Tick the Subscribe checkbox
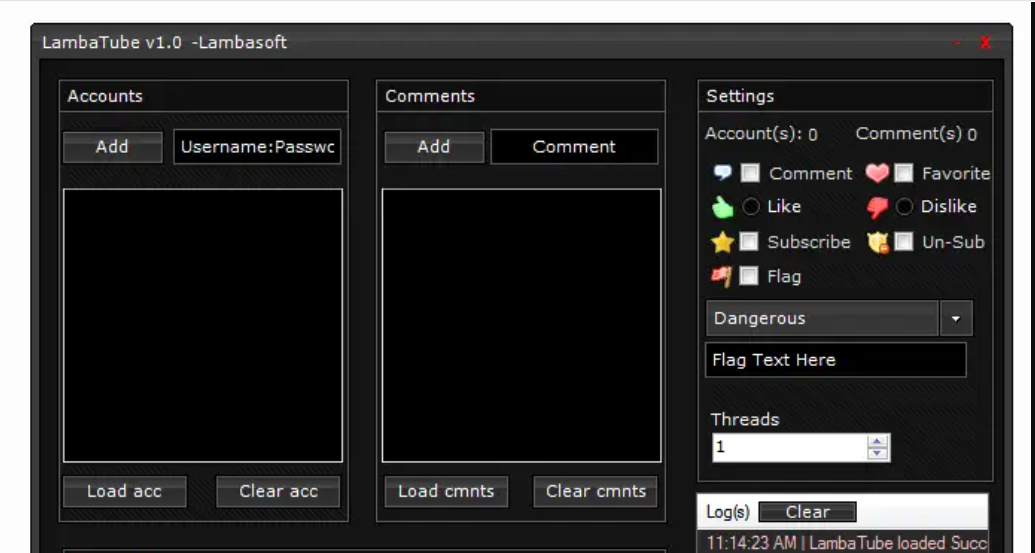This screenshot has height=553, width=1035. (749, 242)
